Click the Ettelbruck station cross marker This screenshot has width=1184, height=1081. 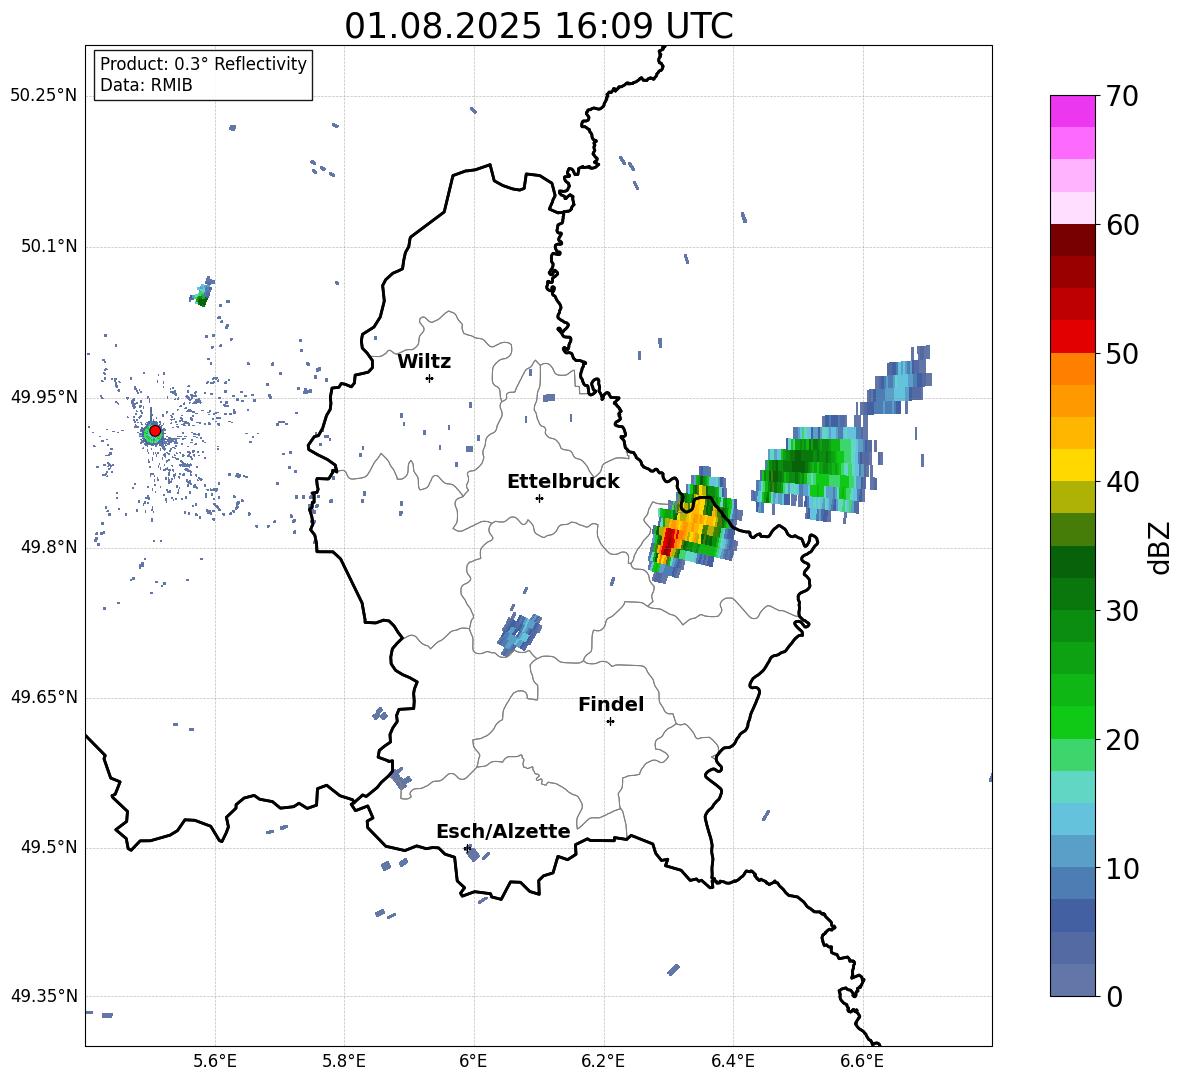coord(539,498)
